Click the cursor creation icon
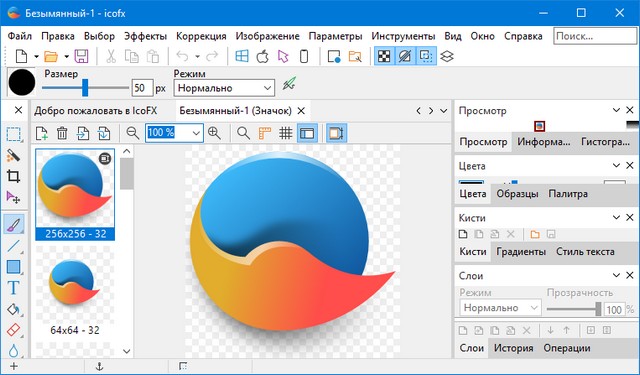Screen dimensions: 640x375 [283, 56]
